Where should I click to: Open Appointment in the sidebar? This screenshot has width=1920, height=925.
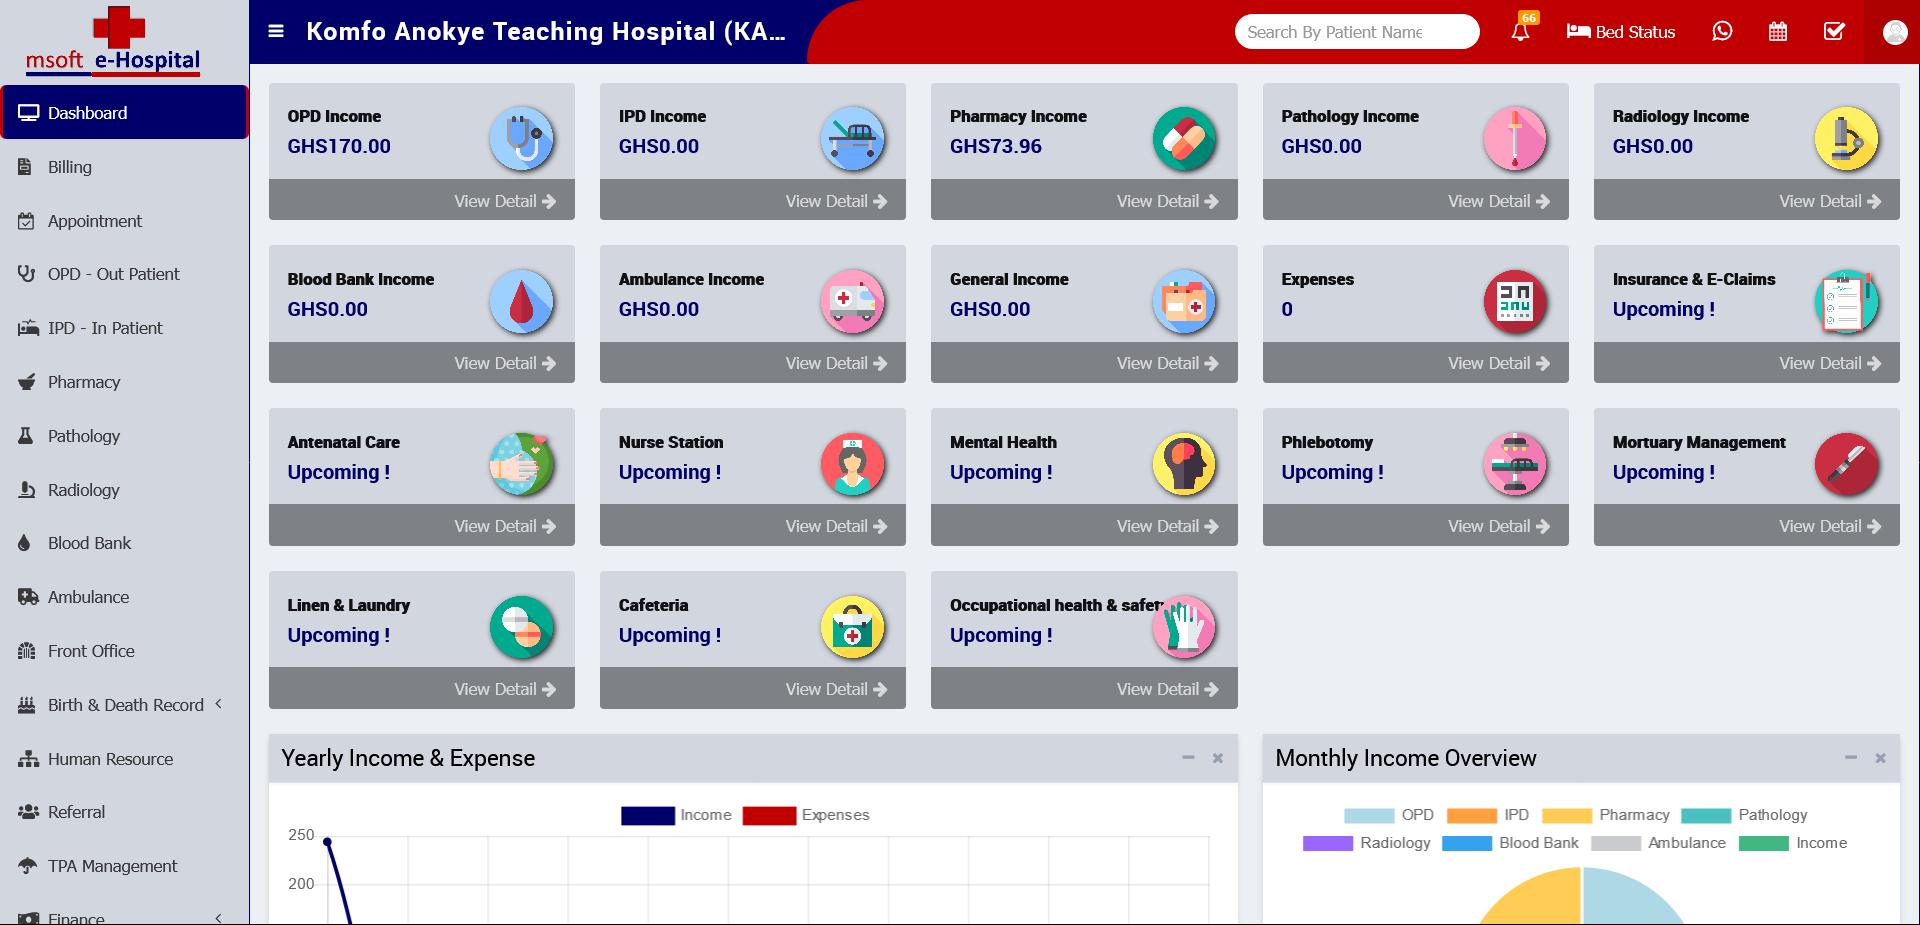[x=124, y=221]
